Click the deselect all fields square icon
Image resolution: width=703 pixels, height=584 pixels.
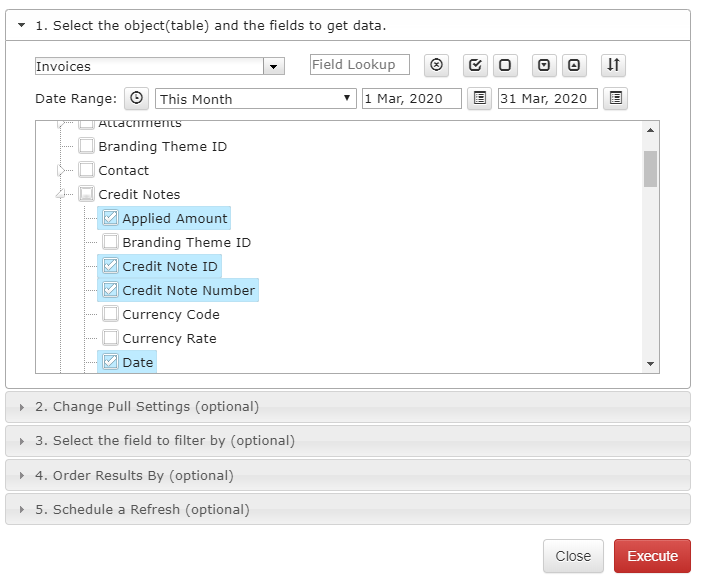(x=505, y=65)
